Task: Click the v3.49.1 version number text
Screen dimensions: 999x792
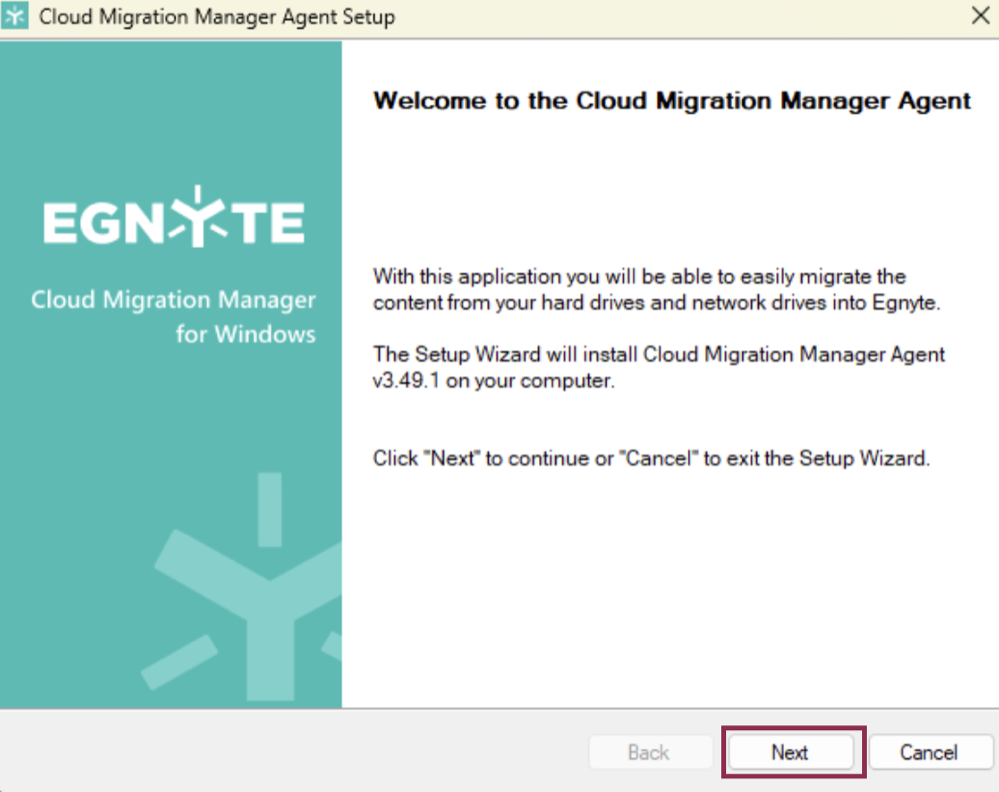Action: click(x=410, y=381)
